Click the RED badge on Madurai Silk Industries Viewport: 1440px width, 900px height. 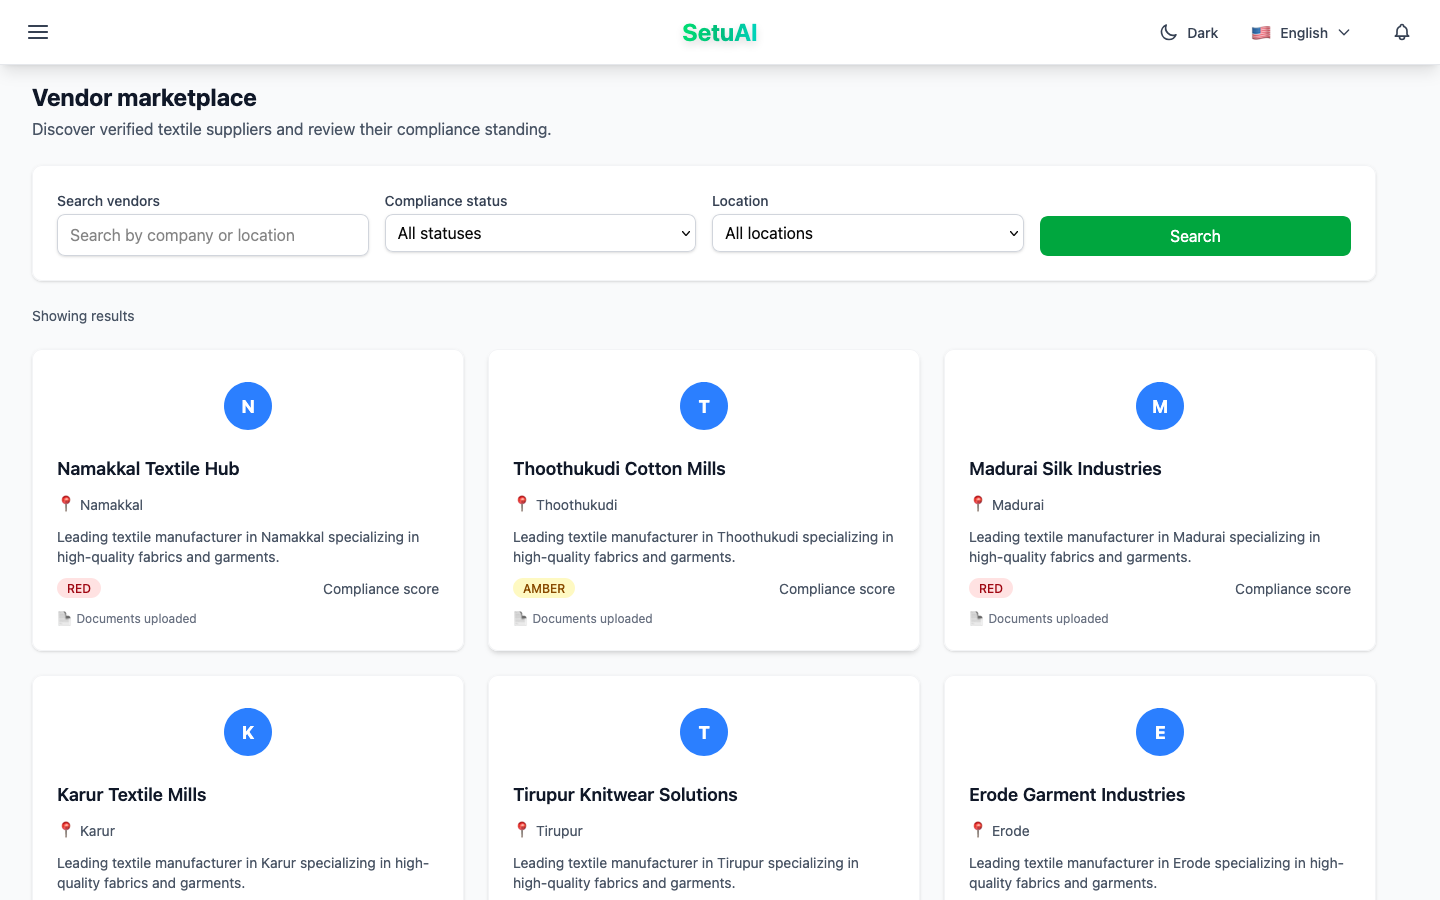[991, 589]
